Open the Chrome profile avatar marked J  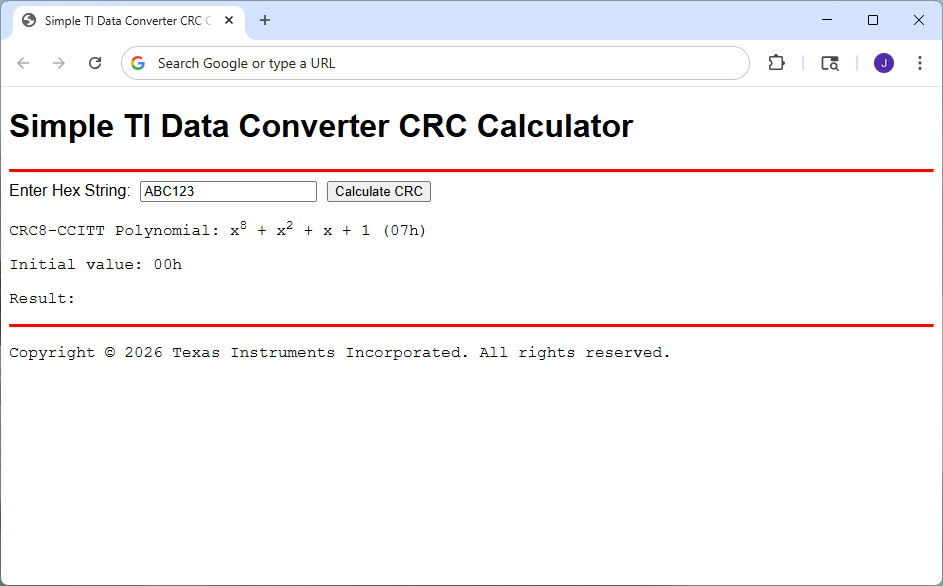click(883, 62)
